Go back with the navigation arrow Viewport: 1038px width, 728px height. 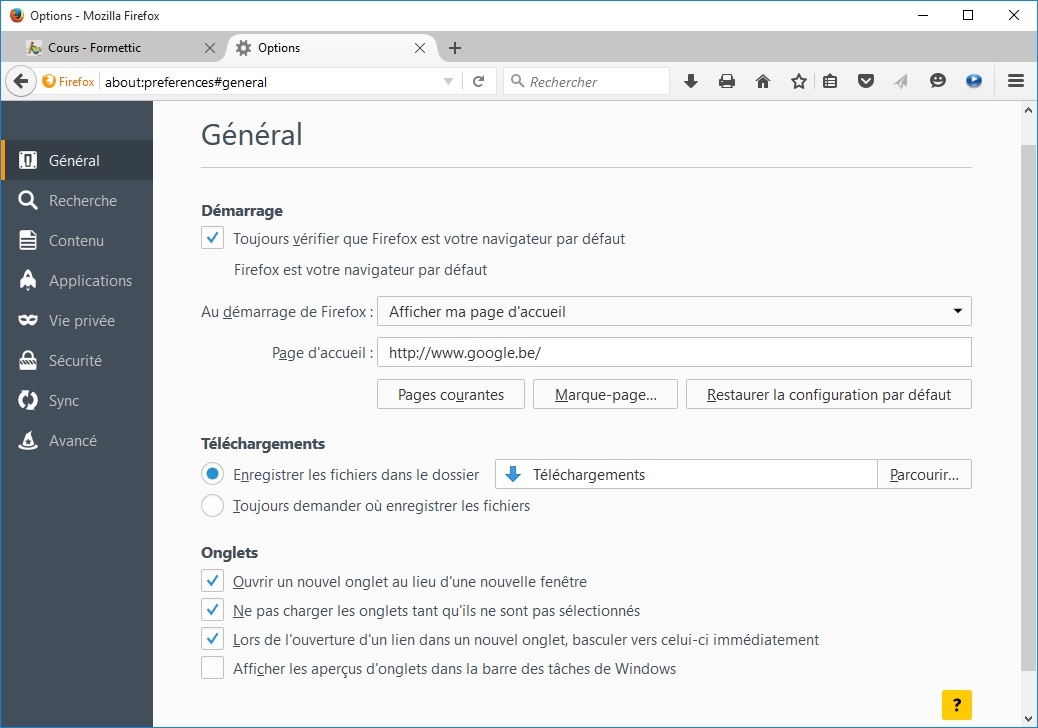tap(21, 81)
